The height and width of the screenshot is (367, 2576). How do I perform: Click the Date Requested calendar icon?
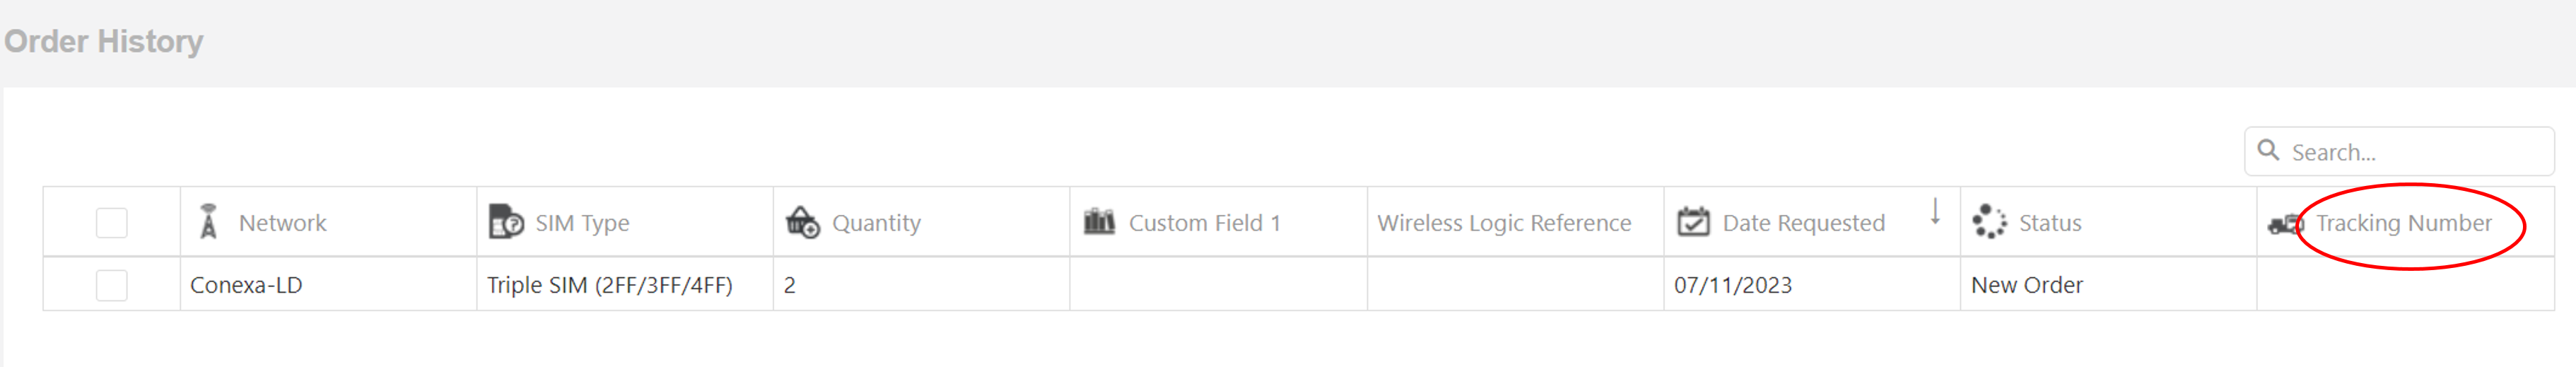1693,222
